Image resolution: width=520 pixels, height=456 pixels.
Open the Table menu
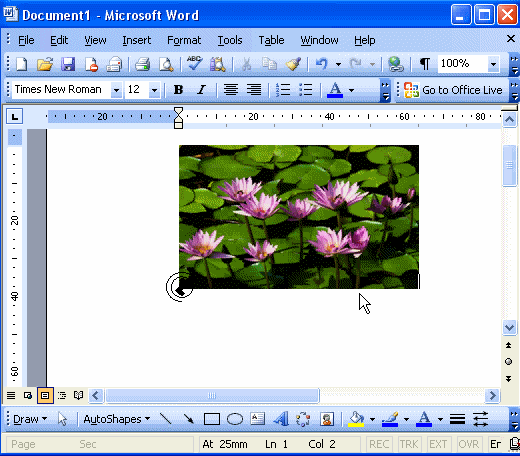pyautogui.click(x=271, y=40)
